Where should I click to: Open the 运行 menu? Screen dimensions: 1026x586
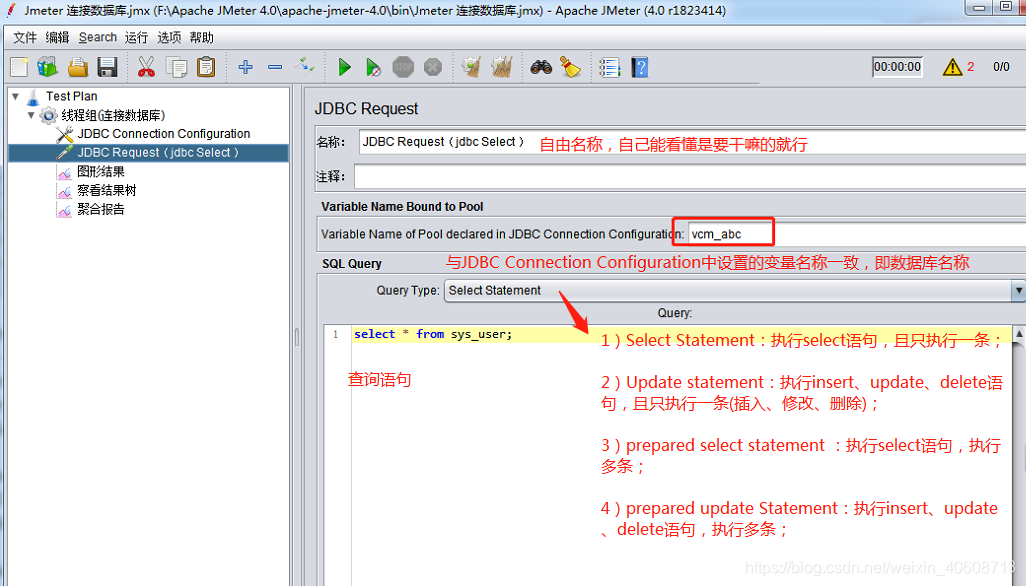[x=136, y=37]
